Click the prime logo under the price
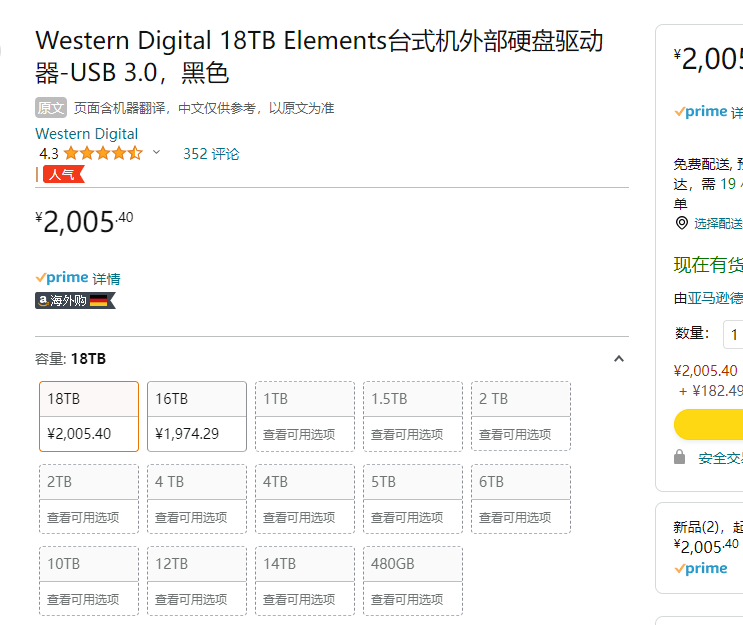This screenshot has height=625, width=743. point(62,278)
